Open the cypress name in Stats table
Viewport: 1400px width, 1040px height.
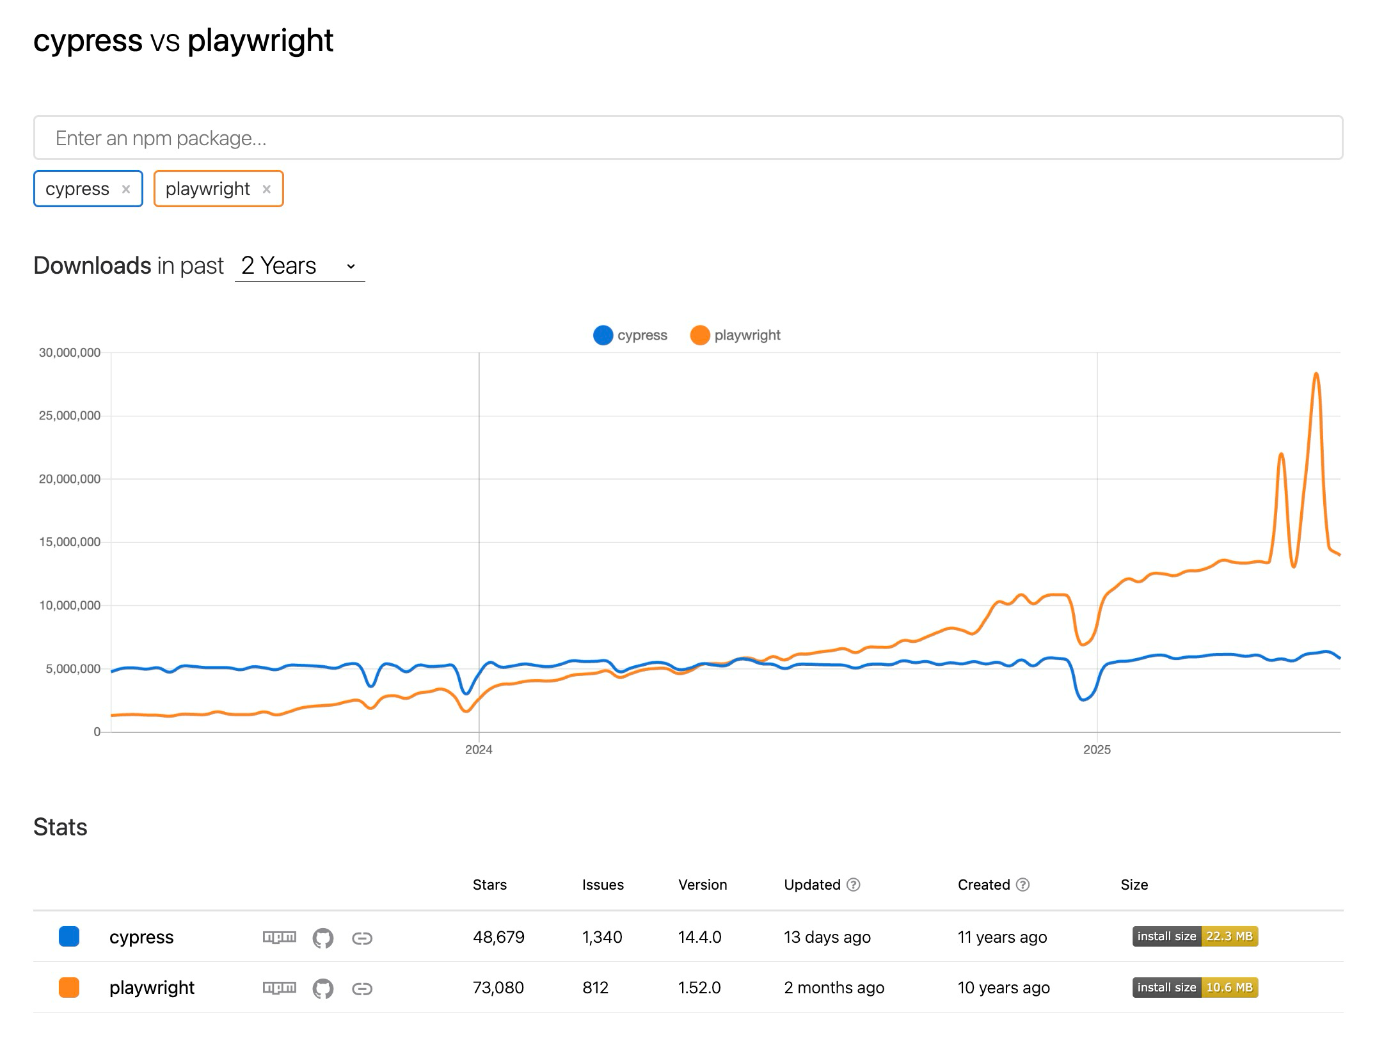pyautogui.click(x=141, y=938)
